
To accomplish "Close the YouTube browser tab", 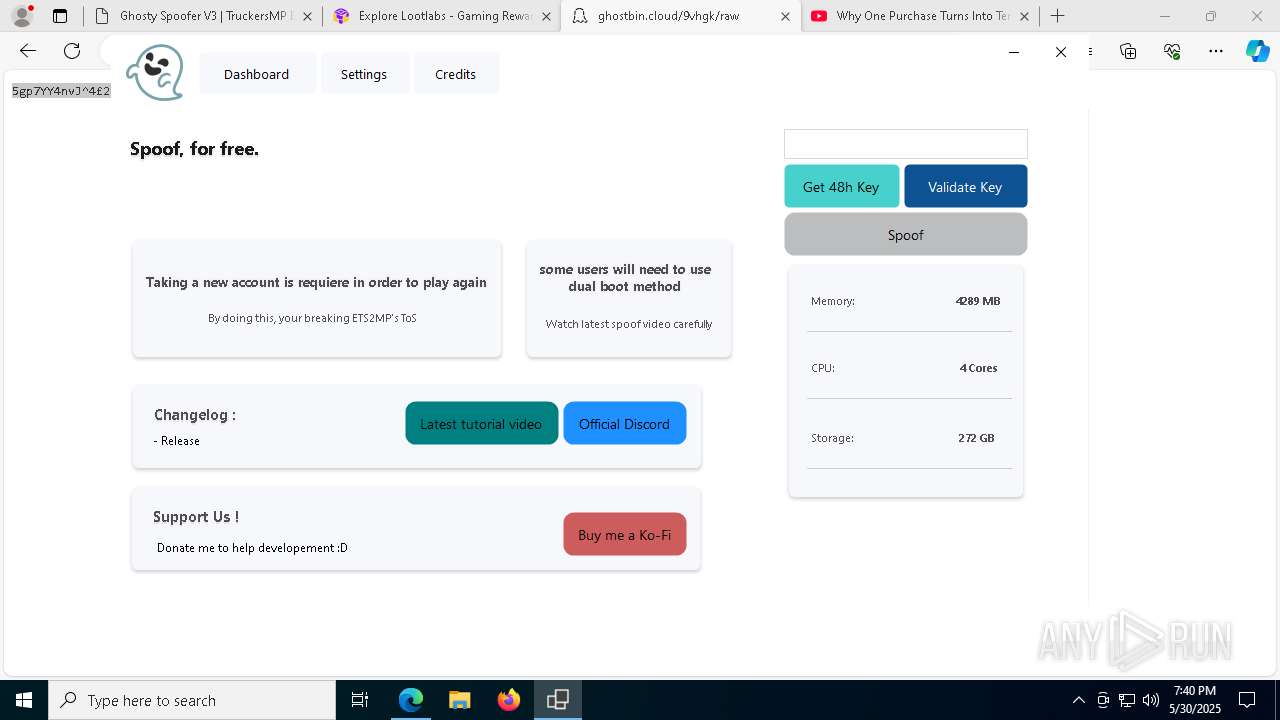I will pyautogui.click(x=1024, y=16).
